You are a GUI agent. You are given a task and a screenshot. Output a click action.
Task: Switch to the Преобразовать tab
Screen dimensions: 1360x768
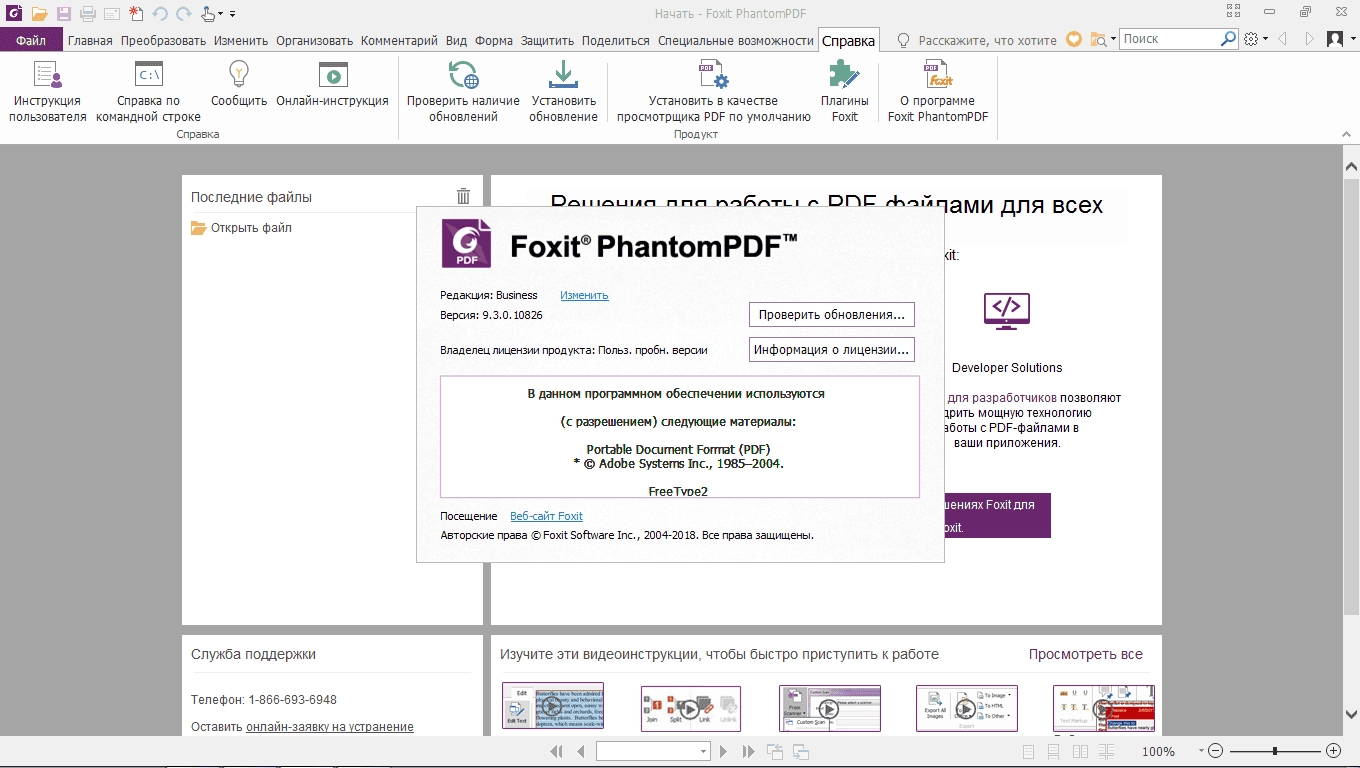click(x=163, y=40)
